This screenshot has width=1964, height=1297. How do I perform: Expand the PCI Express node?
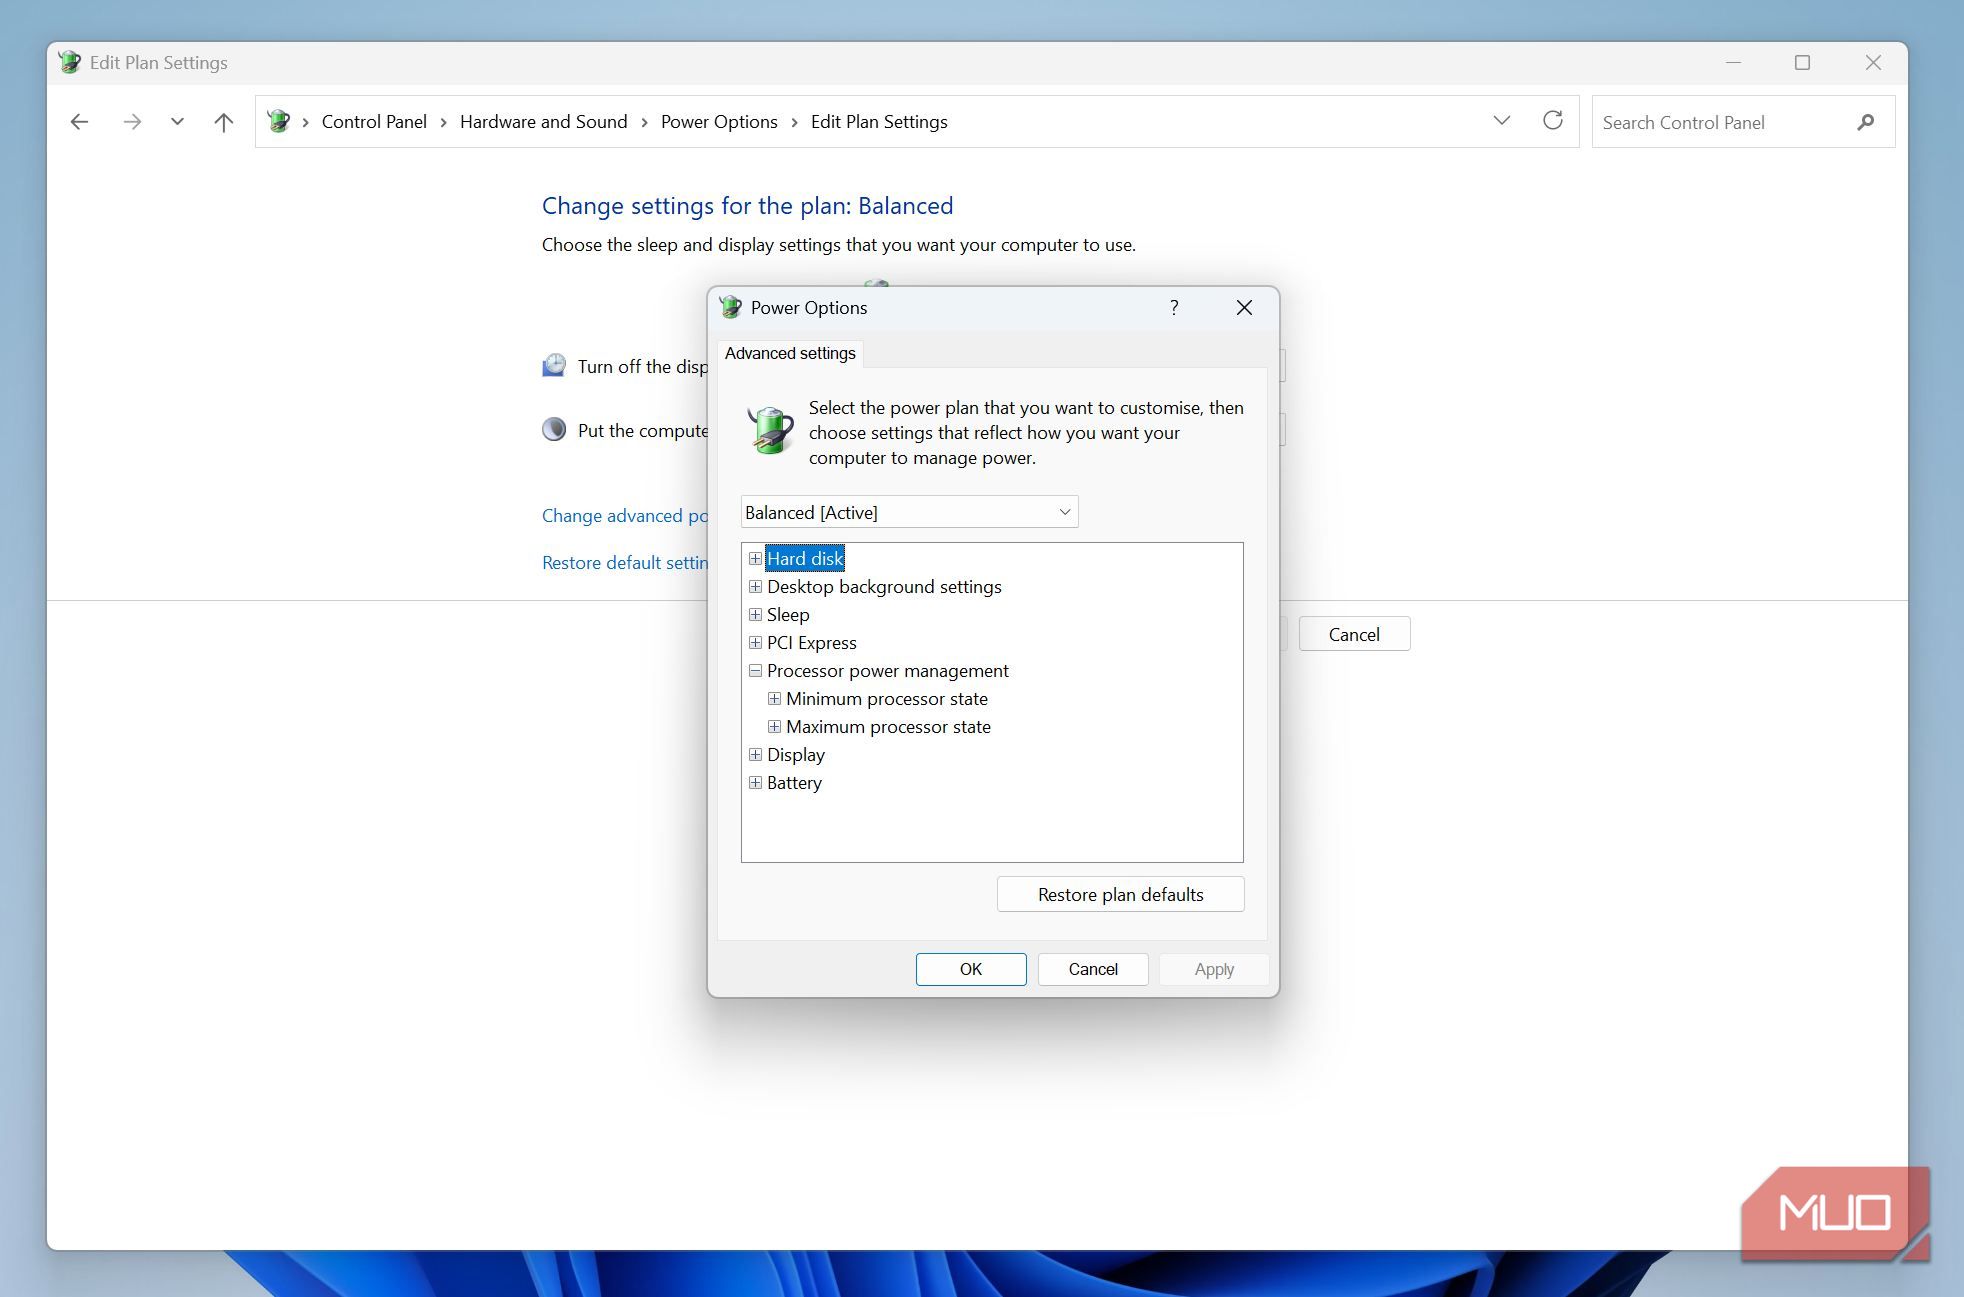[x=755, y=643]
